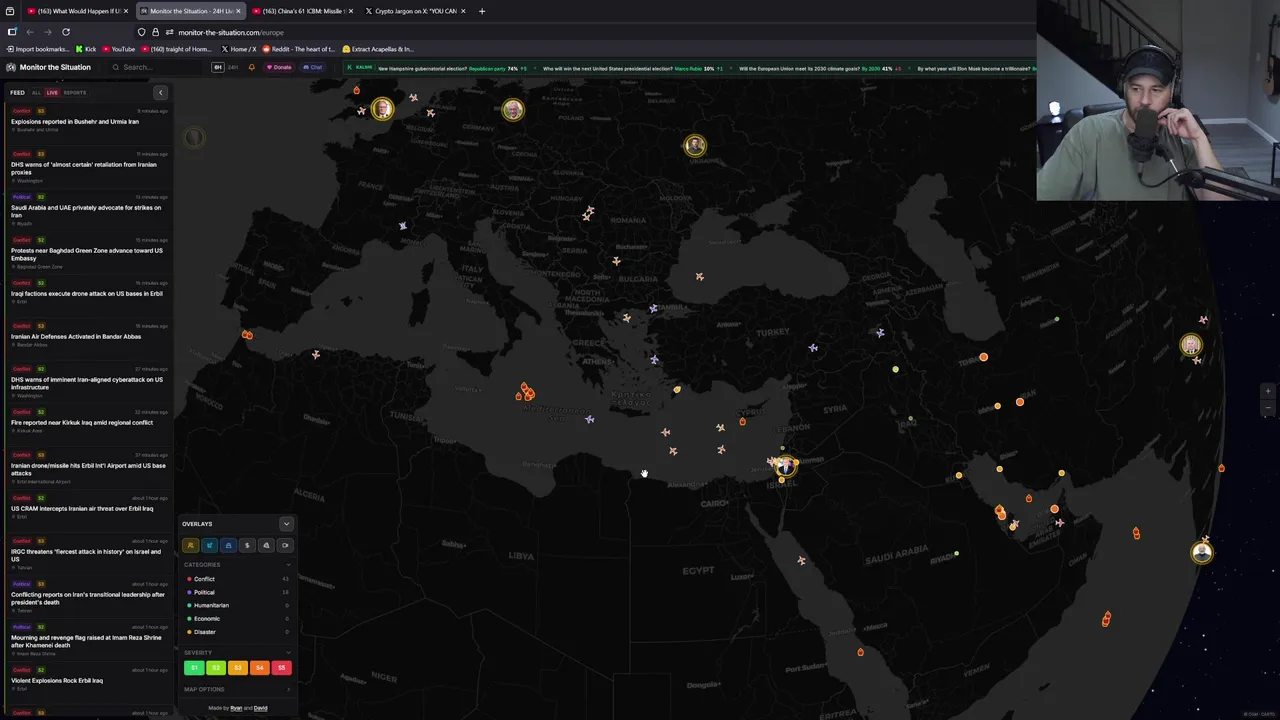This screenshot has height=720, width=1280.
Task: Click leader portrait marker over Israel
Action: (x=787, y=466)
